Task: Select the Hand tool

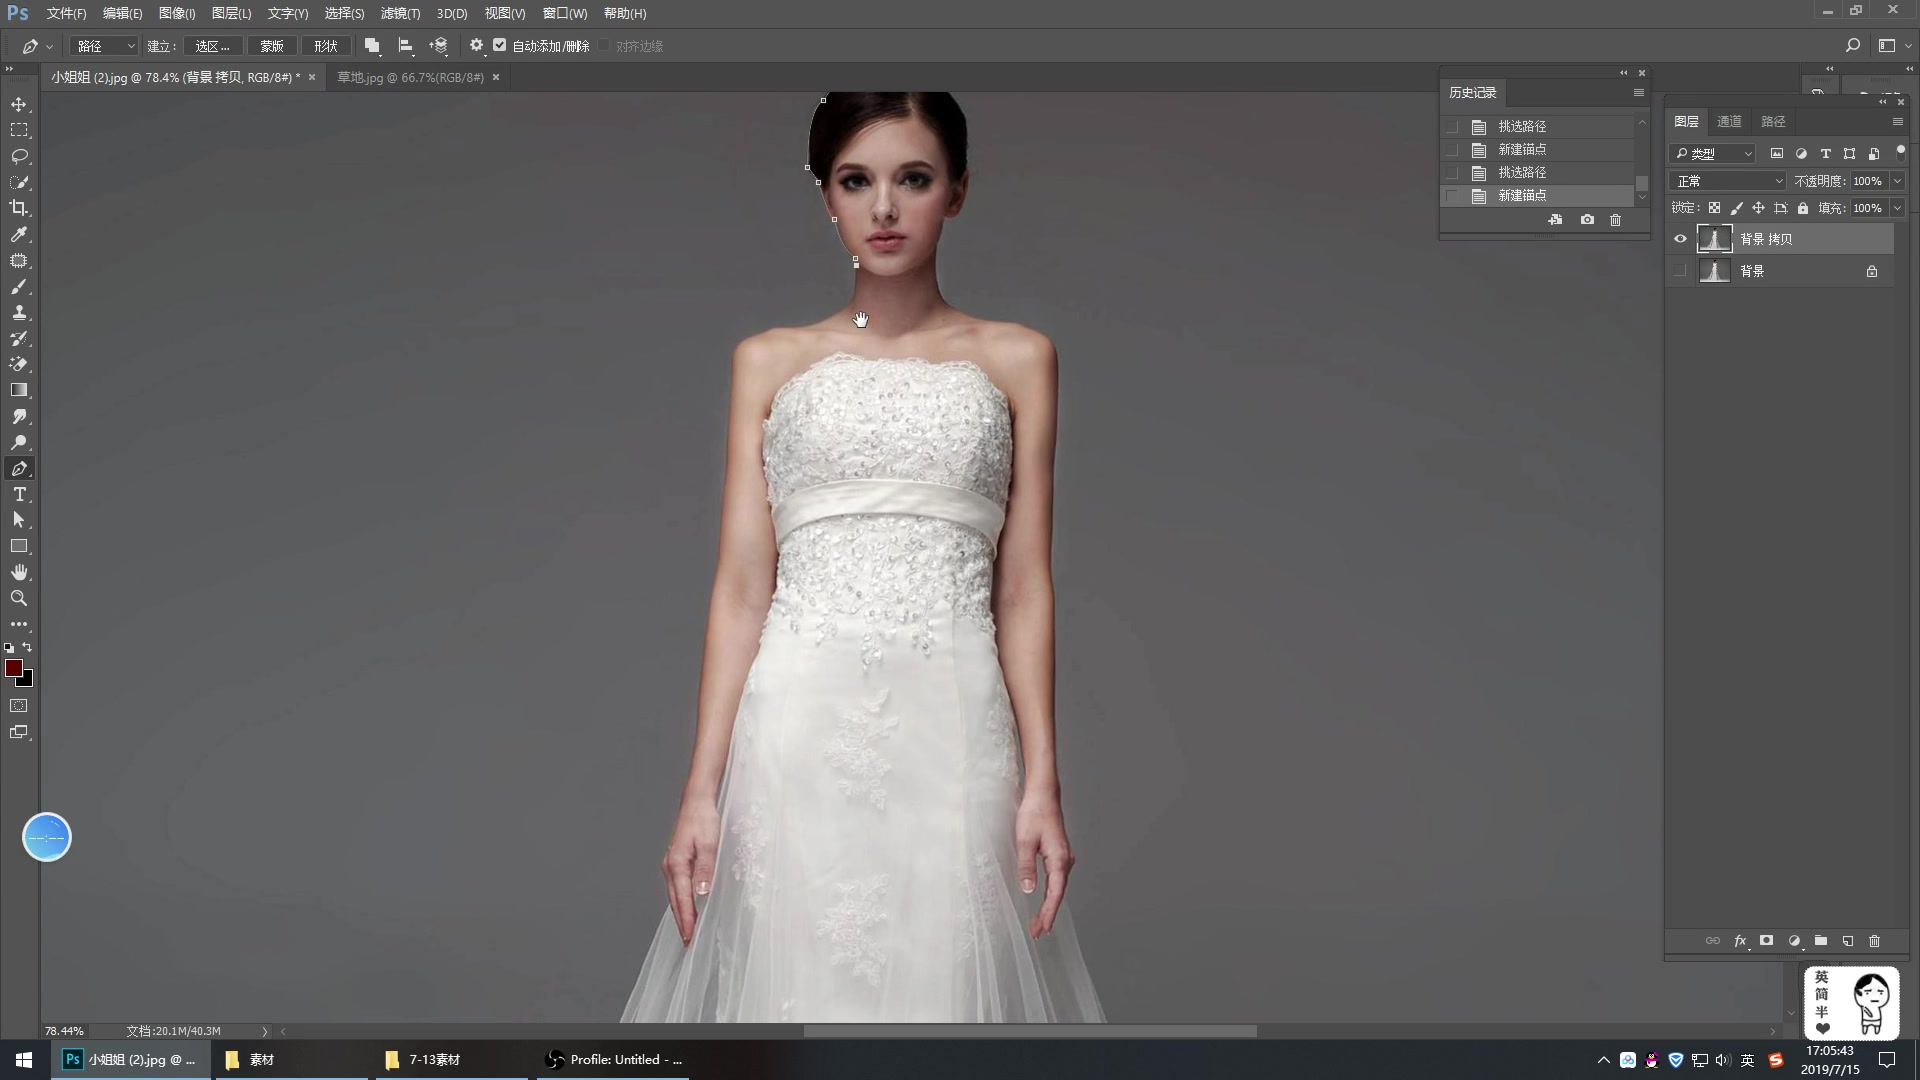Action: tap(19, 573)
